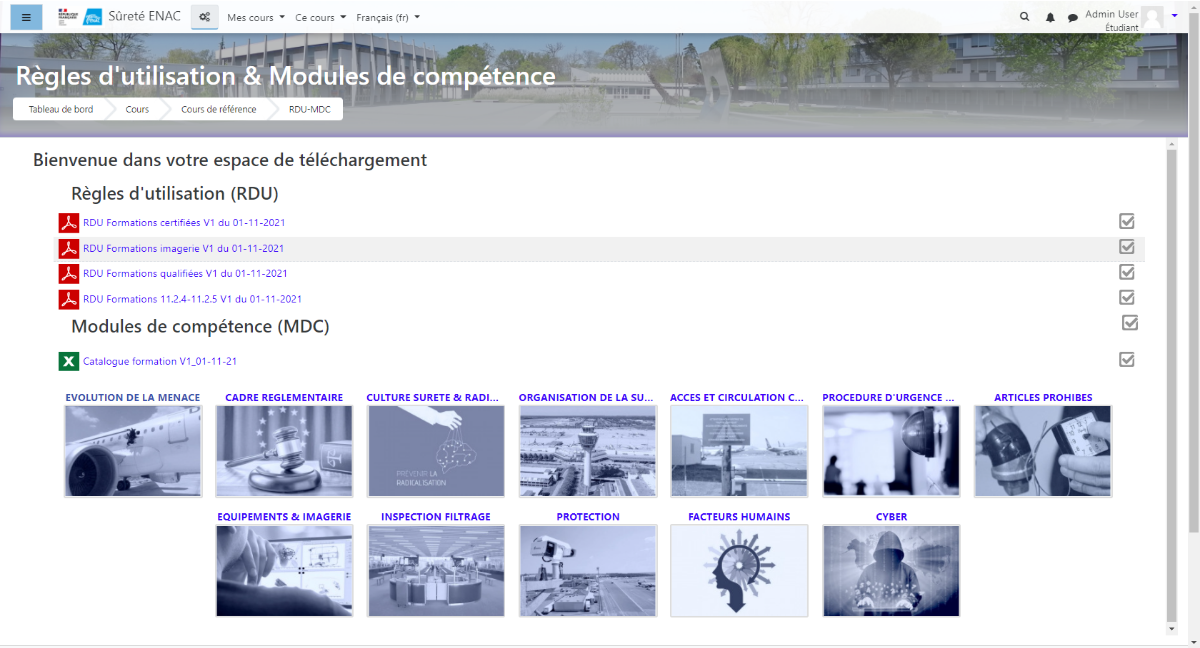
Task: Open the search magnifier icon
Action: click(x=1024, y=17)
